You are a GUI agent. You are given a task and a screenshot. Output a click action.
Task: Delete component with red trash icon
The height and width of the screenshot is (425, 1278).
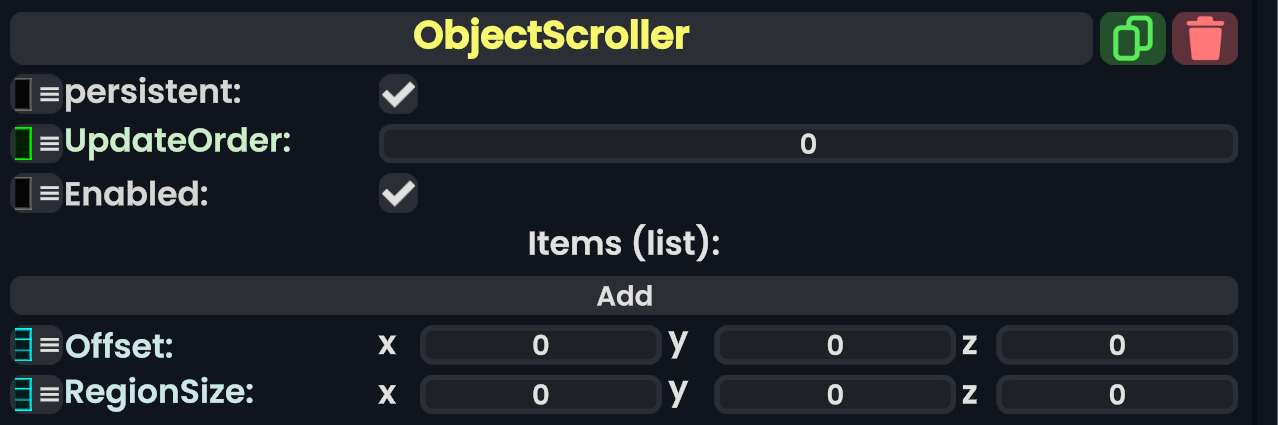click(1204, 39)
